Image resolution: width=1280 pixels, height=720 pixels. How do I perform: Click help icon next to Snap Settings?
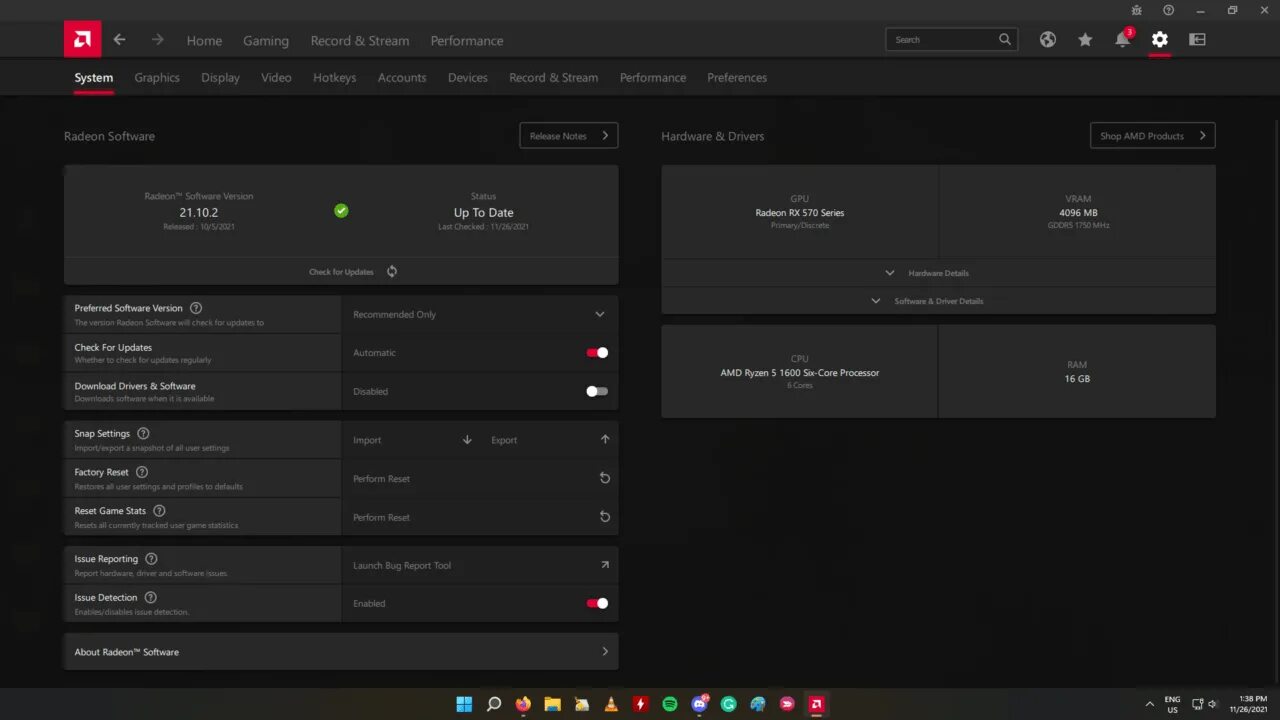pos(143,433)
